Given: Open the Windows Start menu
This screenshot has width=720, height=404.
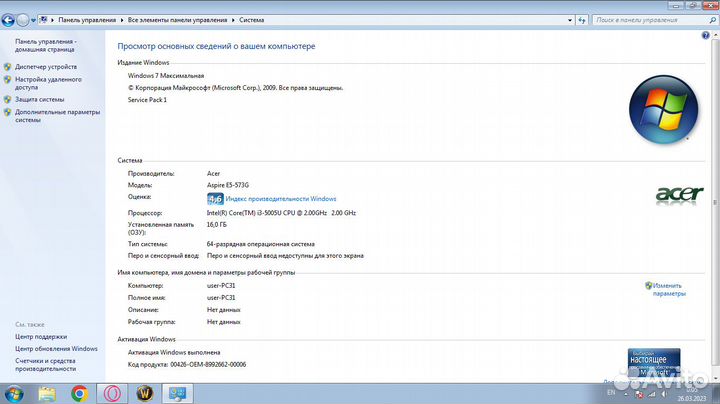Looking at the screenshot, I should click(13, 394).
